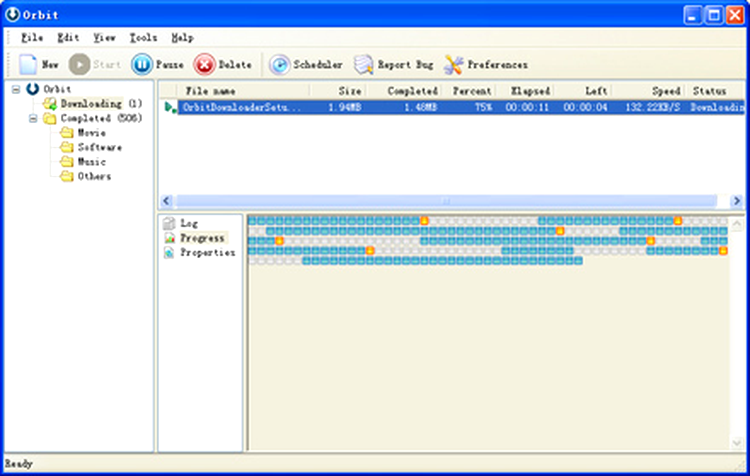
Task: Open the Tools menu
Action: [x=143, y=37]
